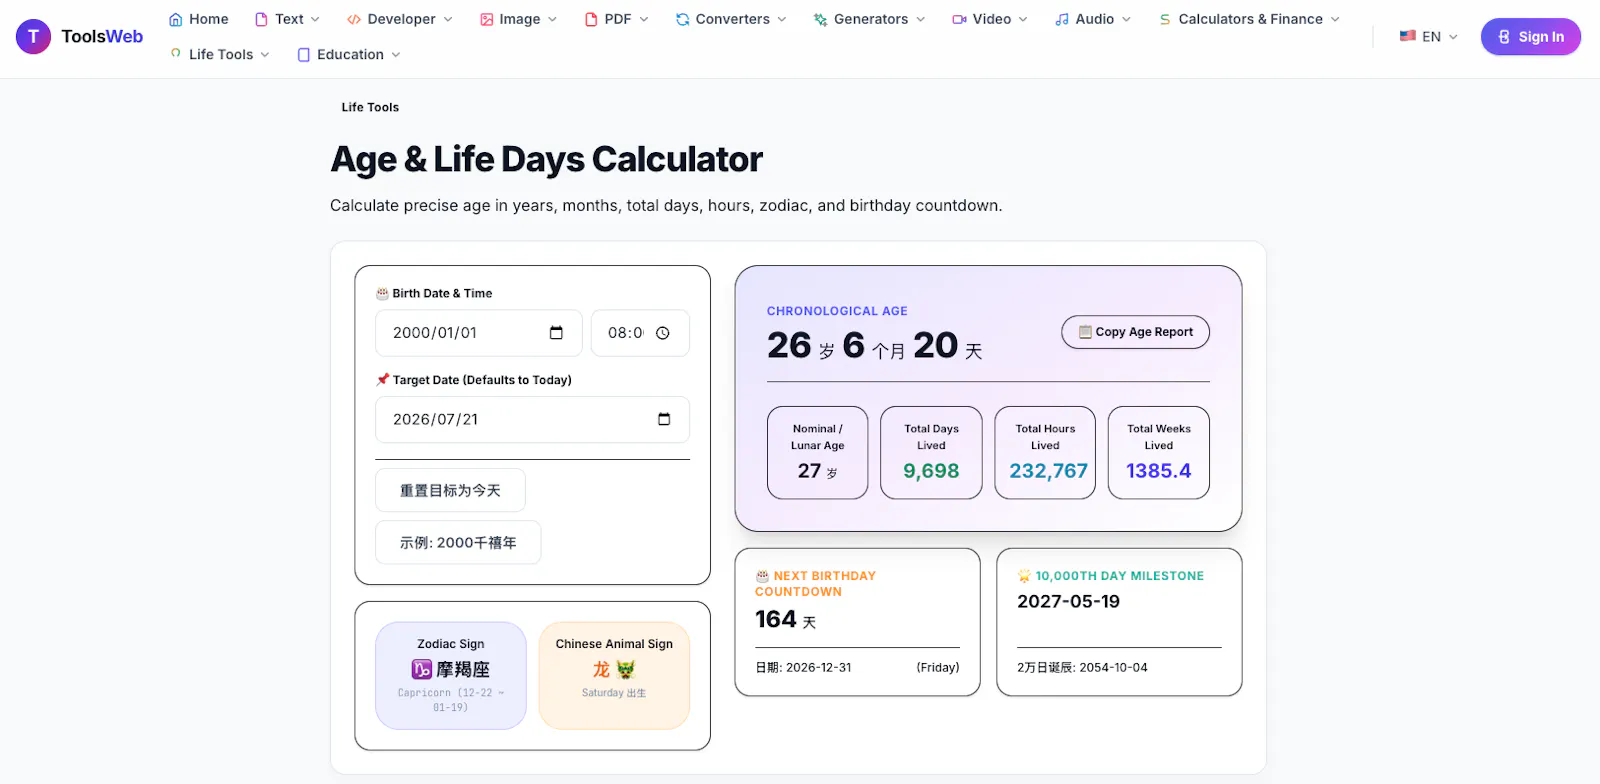The width and height of the screenshot is (1600, 784).
Task: Click the Nominal Lunar Age value 27
Action: [809, 471]
